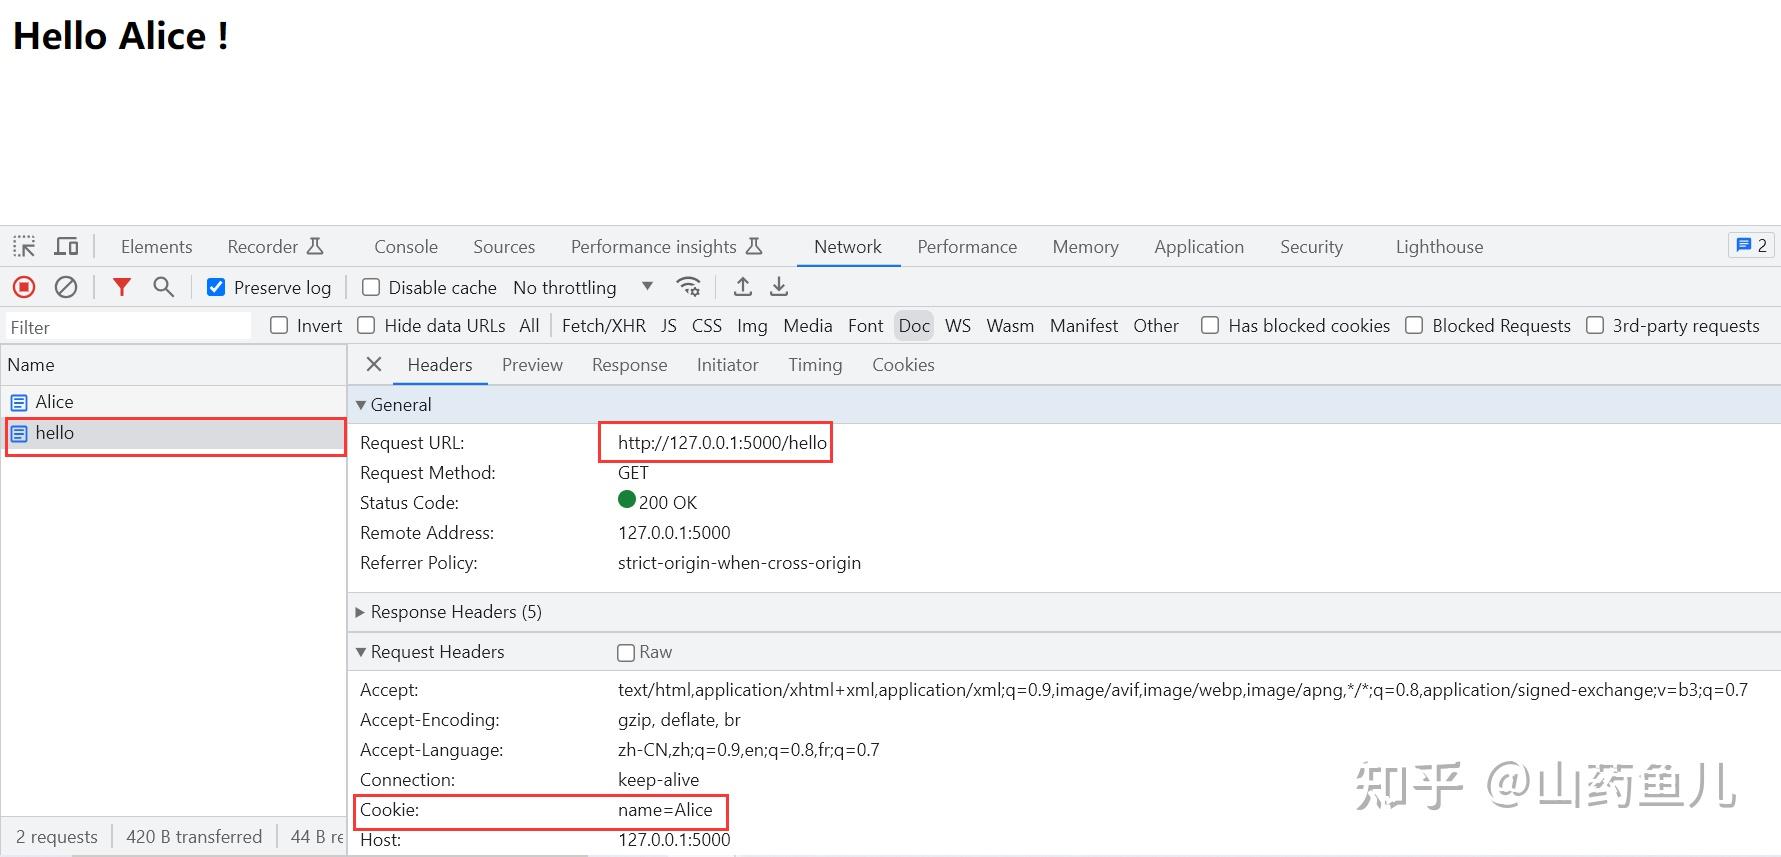Screen dimensions: 1781x857
Task: Filter requests by JS
Action: [x=669, y=326]
